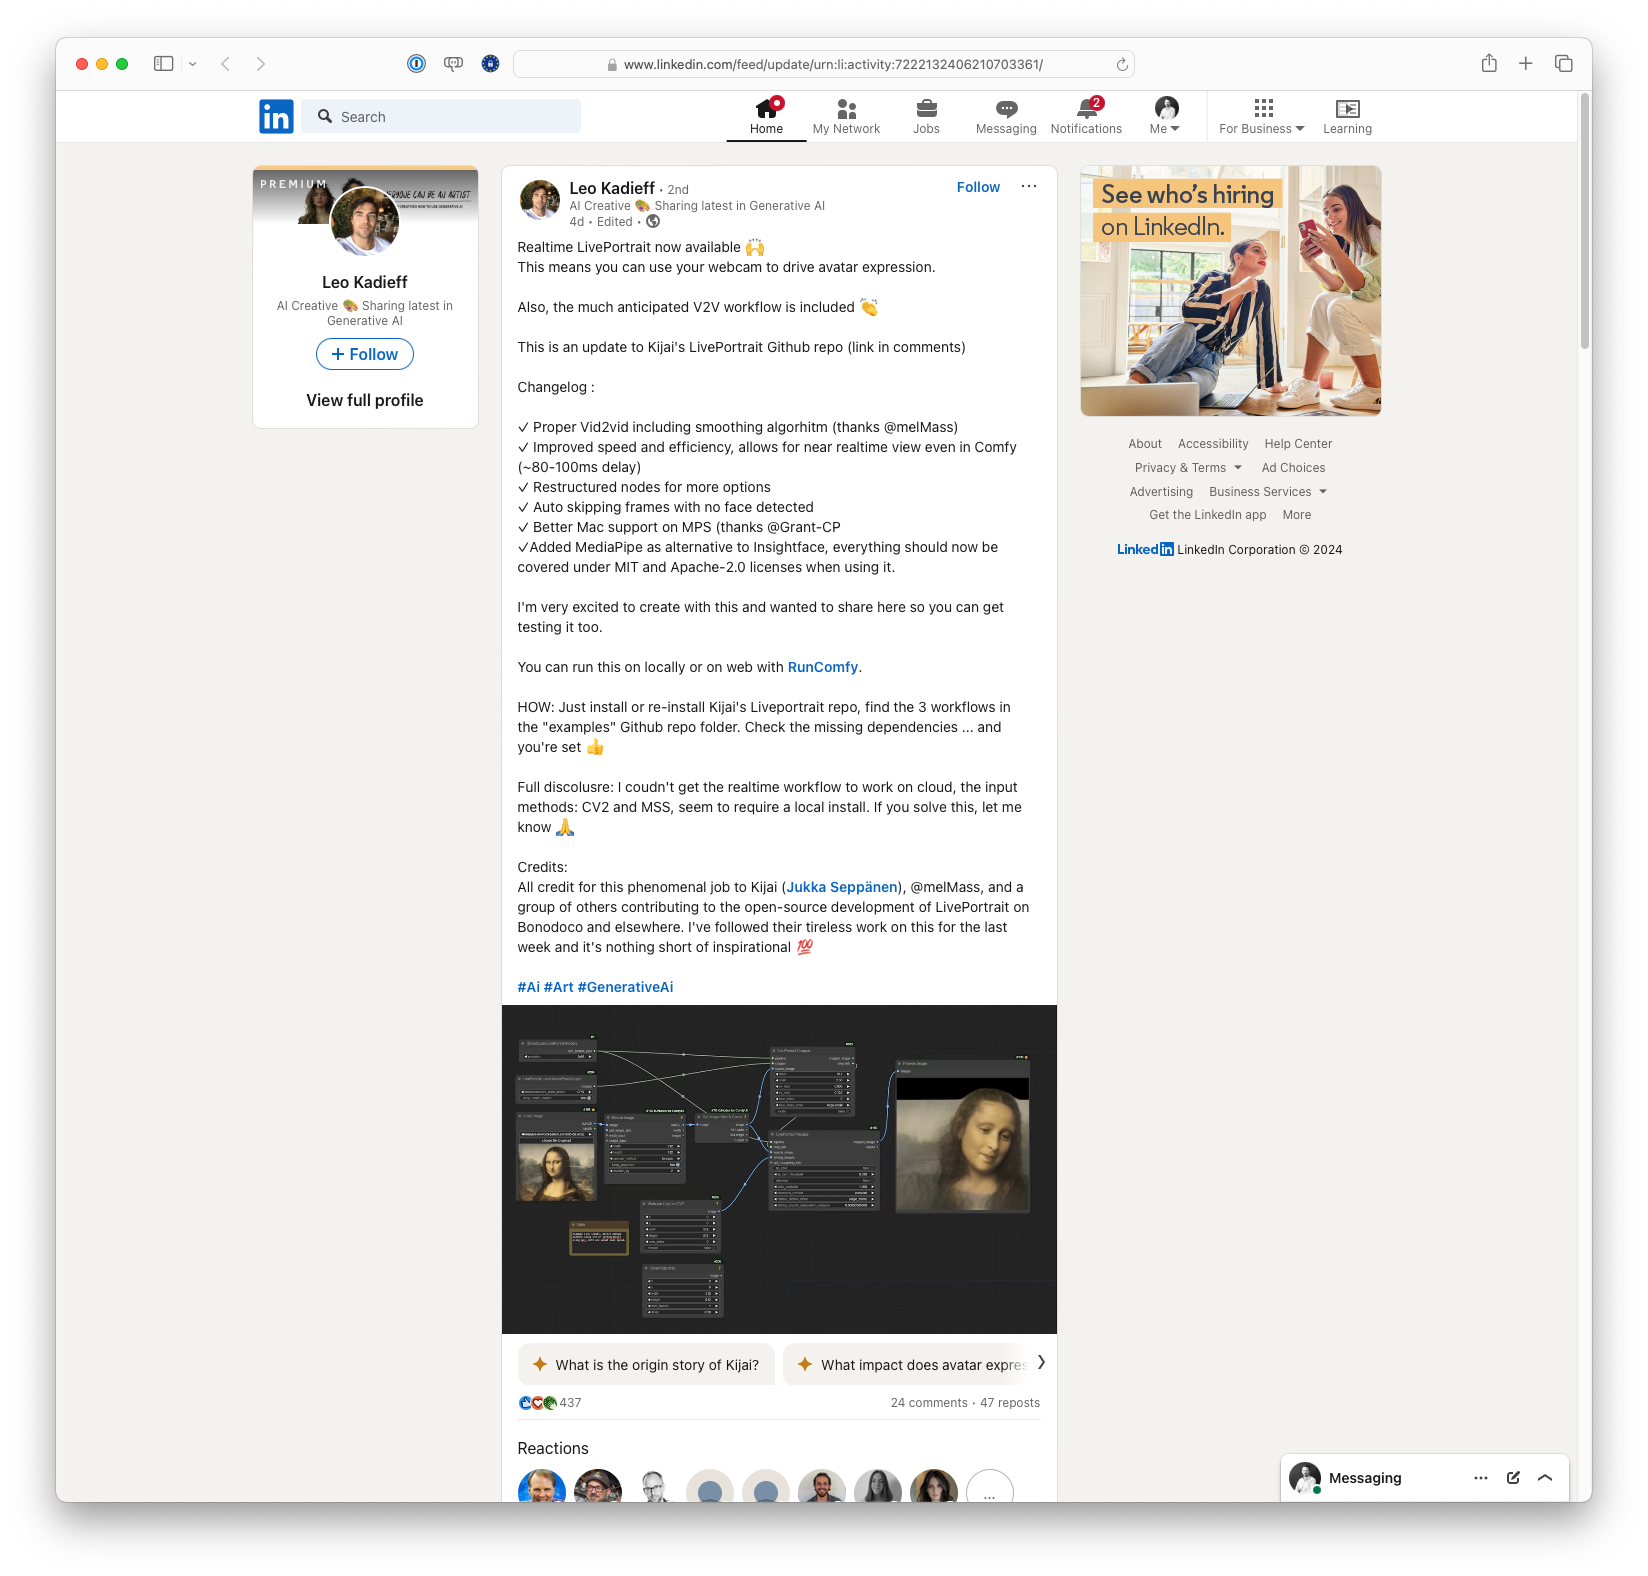Screen dimensions: 1648x1576
Task: Toggle the Safari sidebar
Action: (x=164, y=64)
